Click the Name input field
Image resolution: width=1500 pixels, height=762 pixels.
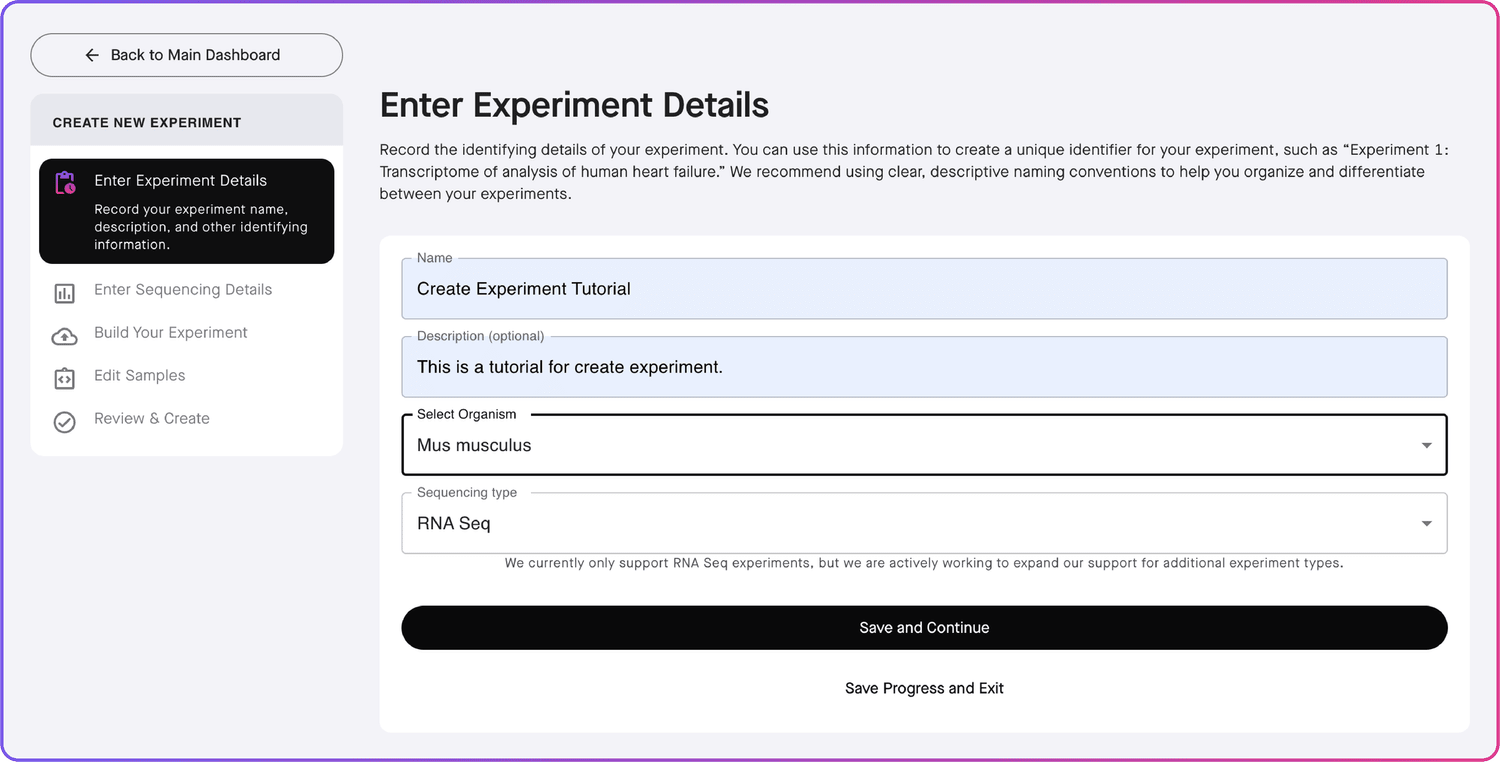coord(923,289)
